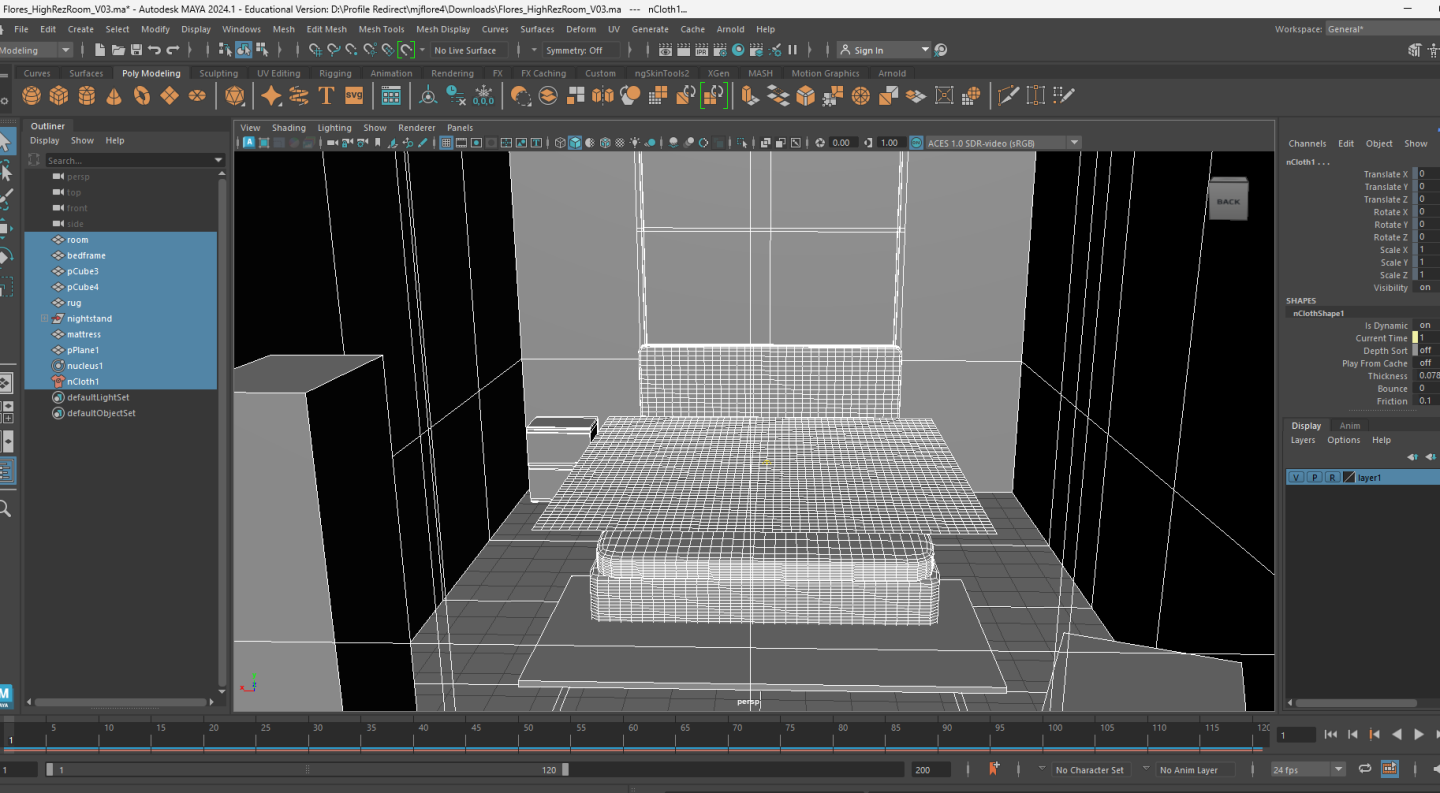Click the current frame field beside playback controls
Image resolution: width=1440 pixels, height=793 pixels.
1296,735
